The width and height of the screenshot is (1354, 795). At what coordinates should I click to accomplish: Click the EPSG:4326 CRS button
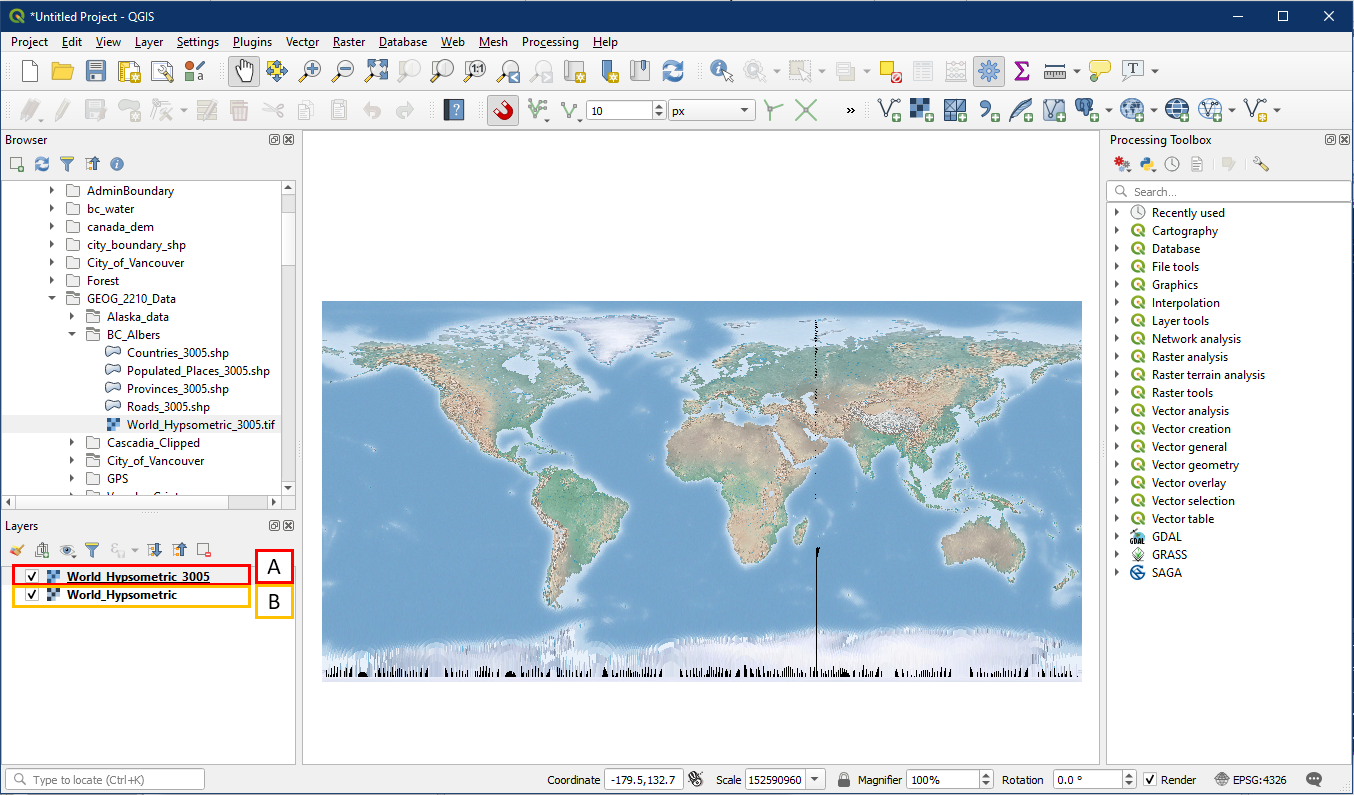coord(1256,780)
